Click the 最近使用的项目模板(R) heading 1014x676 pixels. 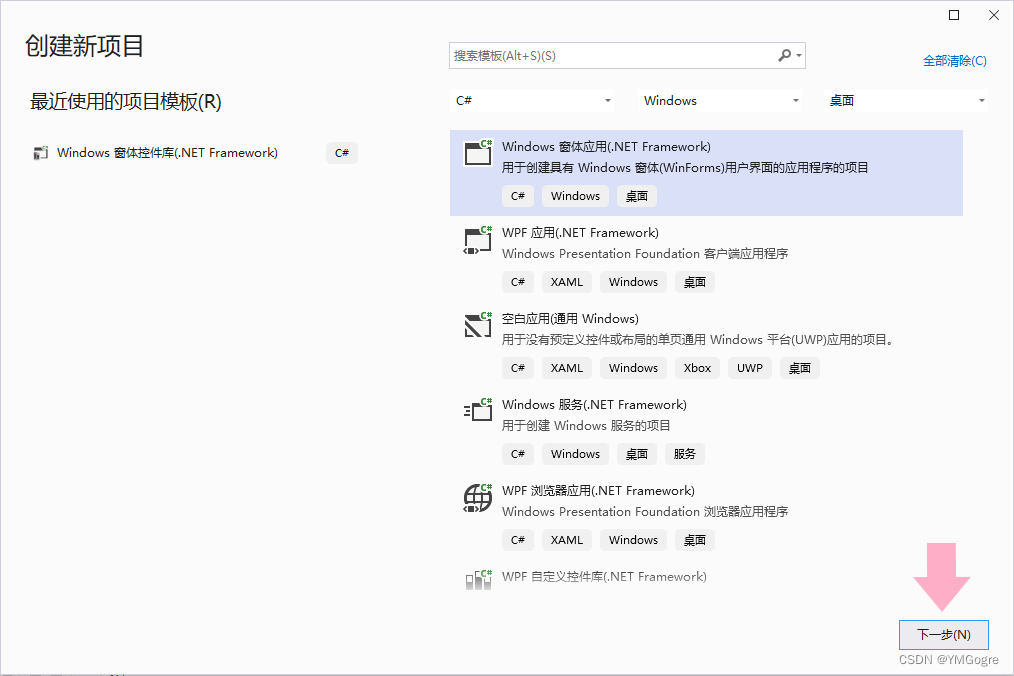pos(125,102)
